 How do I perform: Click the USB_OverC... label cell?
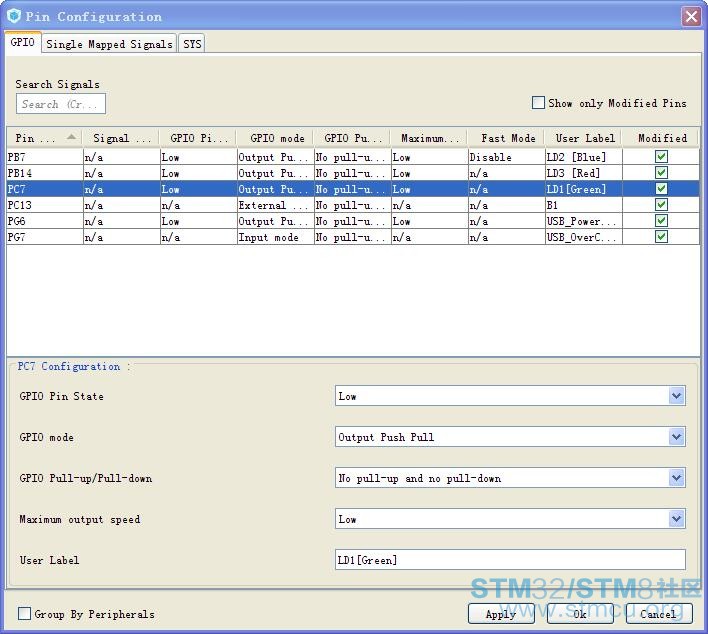coord(583,237)
